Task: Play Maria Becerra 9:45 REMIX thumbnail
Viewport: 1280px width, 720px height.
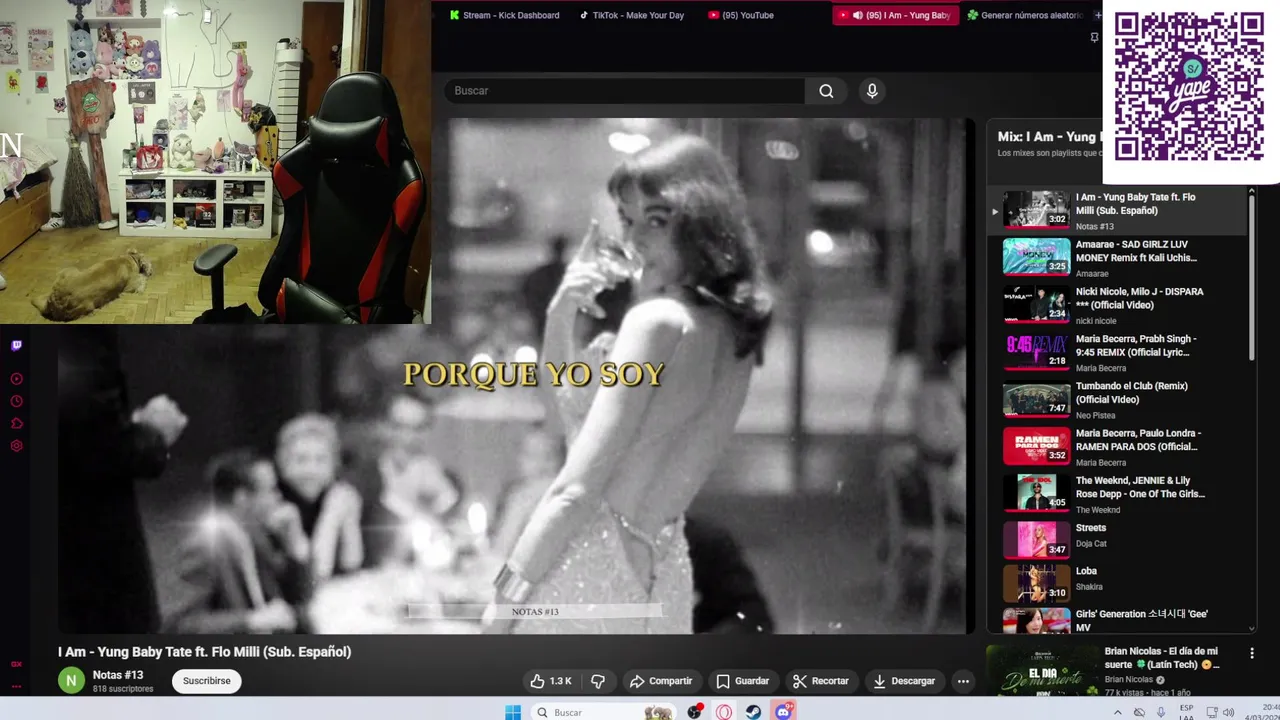Action: [1036, 351]
